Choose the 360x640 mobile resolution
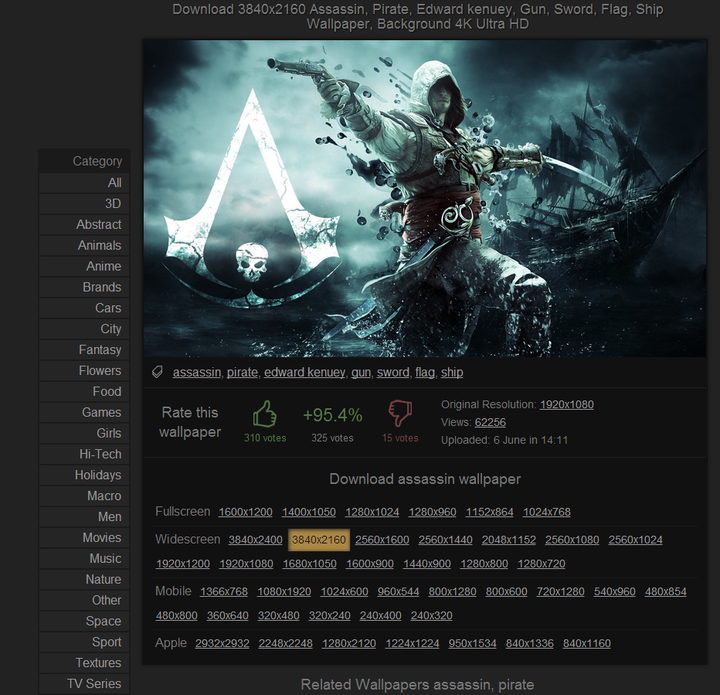Image resolution: width=720 pixels, height=695 pixels. [x=227, y=616]
